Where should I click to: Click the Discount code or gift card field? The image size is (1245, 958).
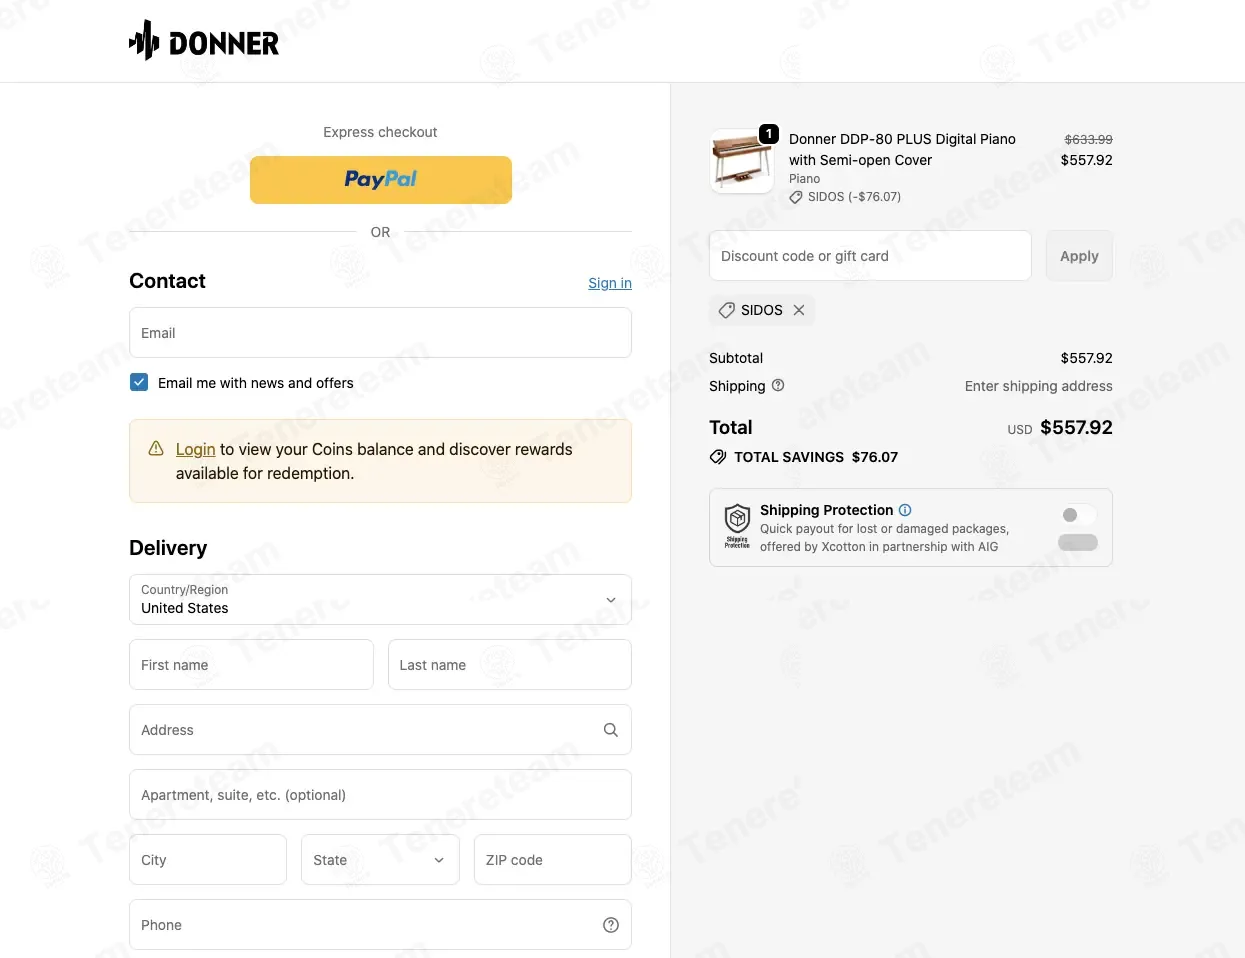click(870, 256)
